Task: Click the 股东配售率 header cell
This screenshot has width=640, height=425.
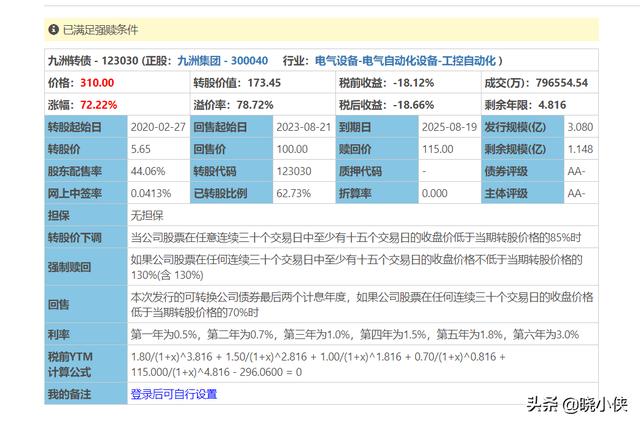Action: click(x=86, y=171)
